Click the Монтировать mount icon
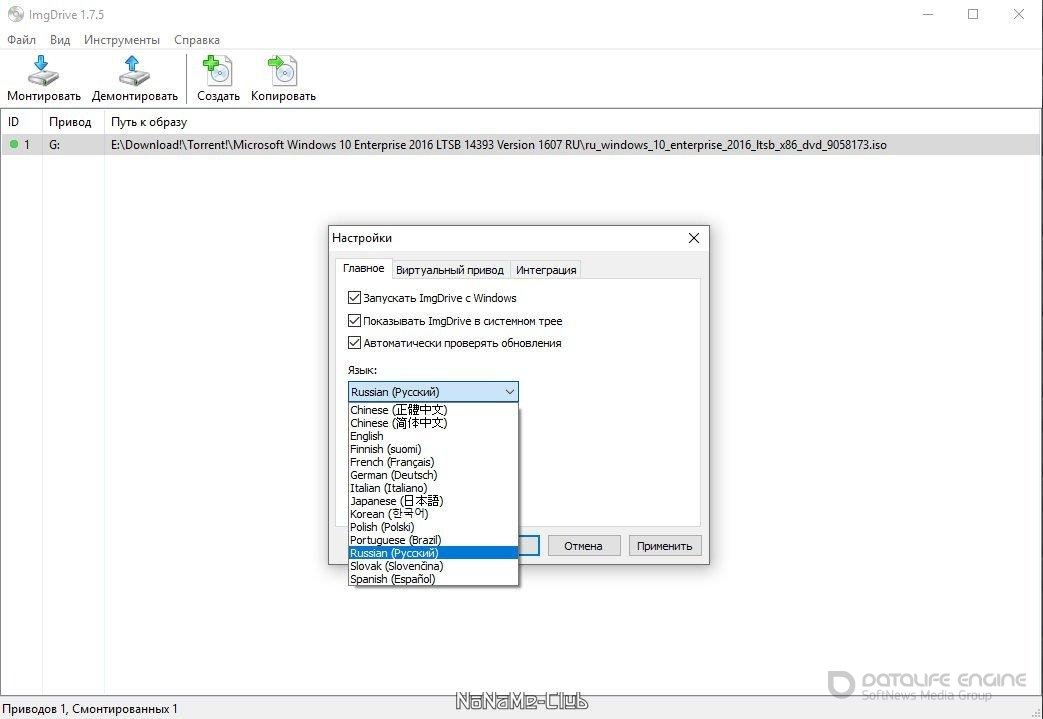Screen dimensions: 1043x719 [43, 71]
